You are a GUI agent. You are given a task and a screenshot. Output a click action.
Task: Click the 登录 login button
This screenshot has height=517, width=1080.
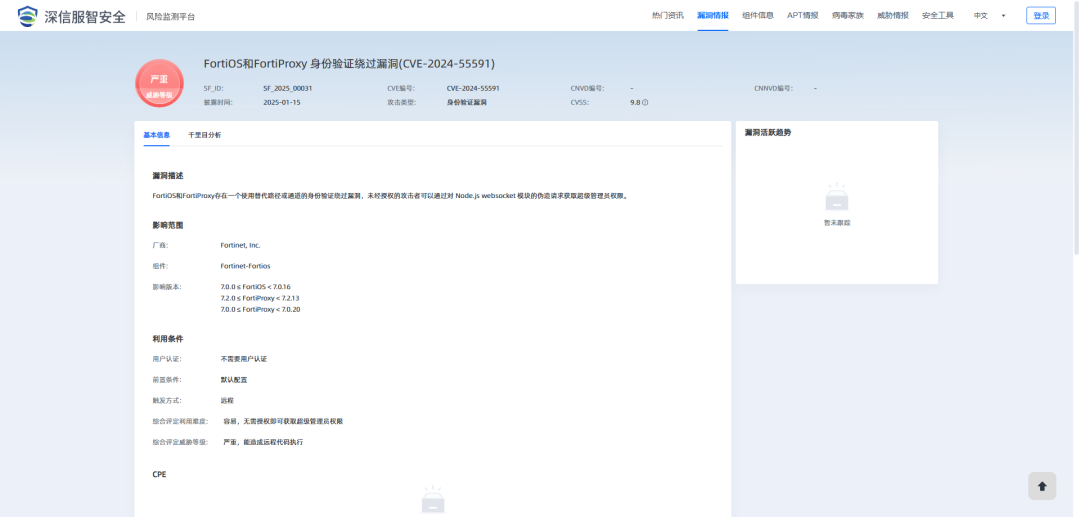(1041, 15)
